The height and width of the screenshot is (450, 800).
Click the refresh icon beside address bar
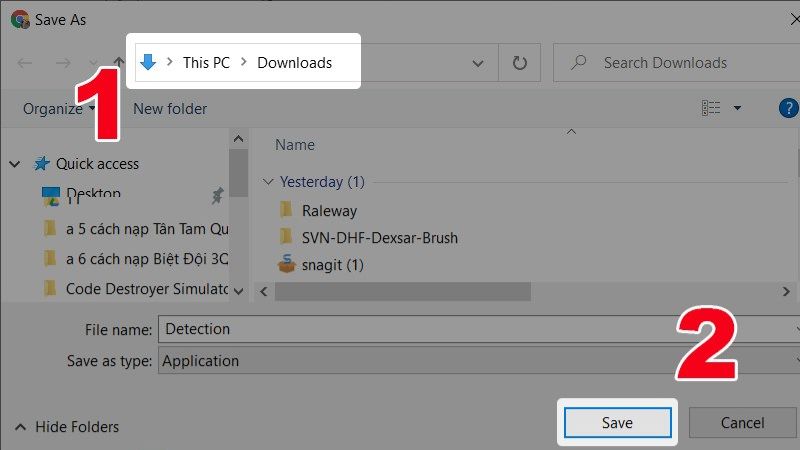click(519, 63)
